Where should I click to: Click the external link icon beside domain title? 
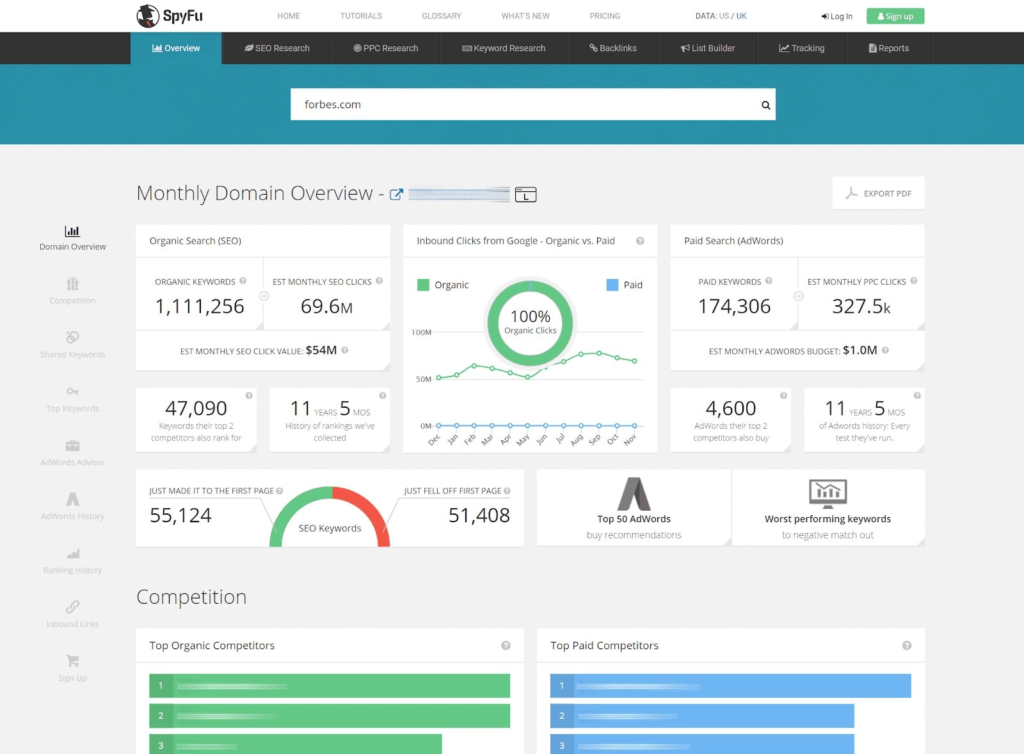396,195
